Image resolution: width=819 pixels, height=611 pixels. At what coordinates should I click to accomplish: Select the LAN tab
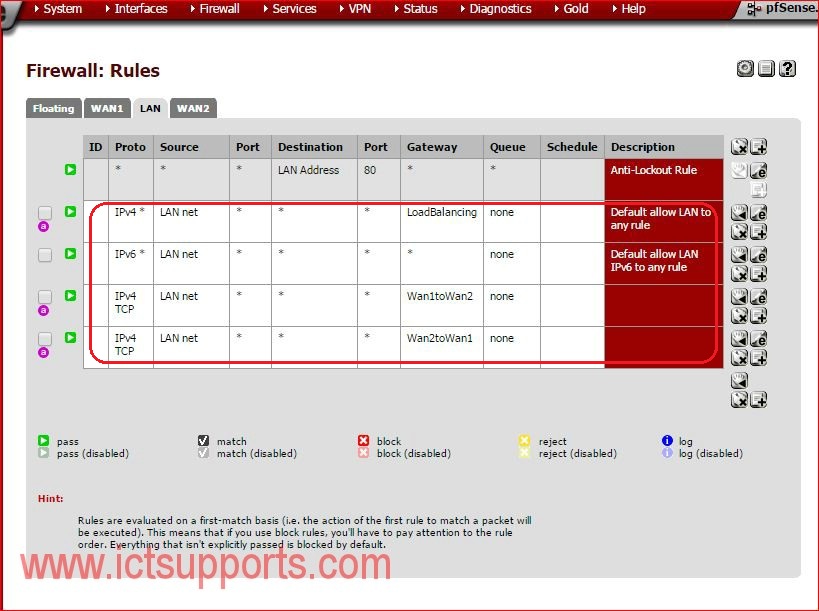(150, 108)
